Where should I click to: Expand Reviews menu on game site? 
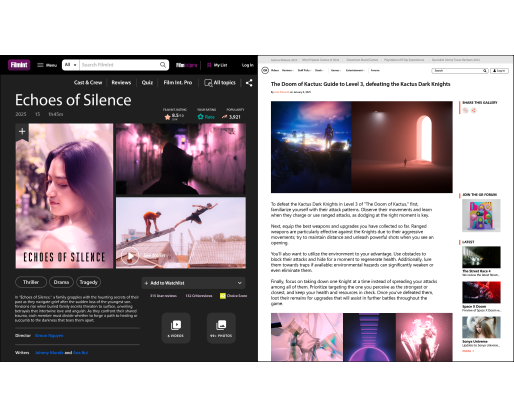click(288, 70)
